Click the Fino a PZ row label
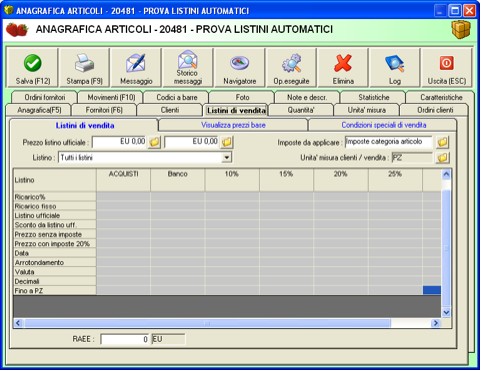482x371 pixels. point(55,291)
